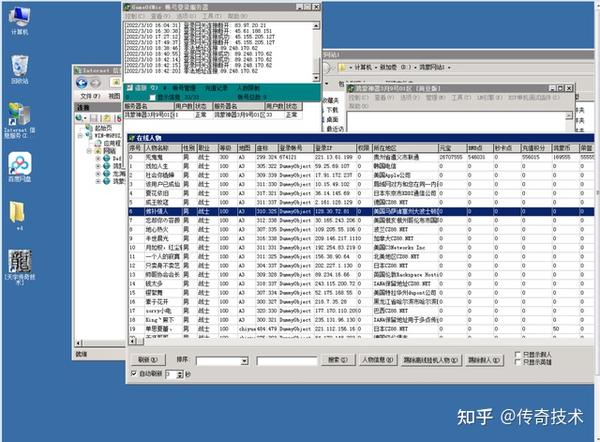
Task: Click the auto-refresh seconds spinner arrows
Action: pyautogui.click(x=181, y=373)
